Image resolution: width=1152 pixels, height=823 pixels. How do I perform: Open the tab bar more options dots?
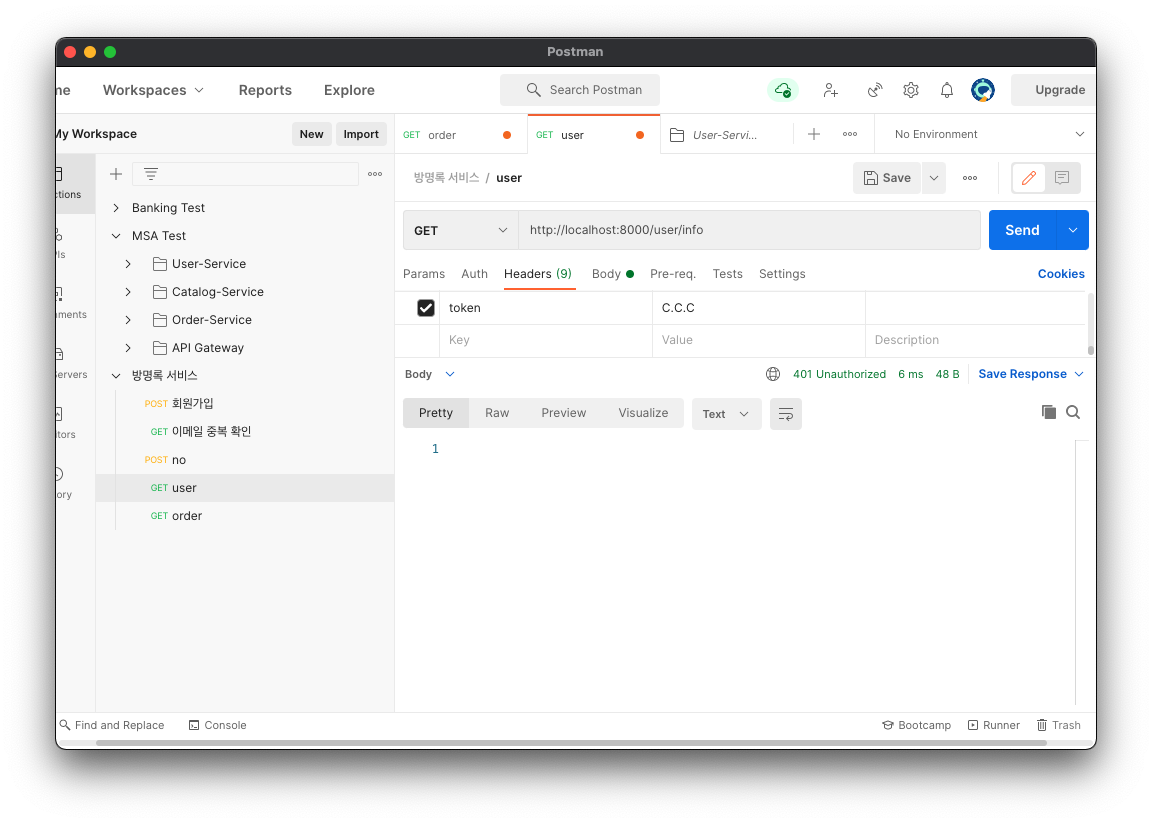click(x=850, y=134)
